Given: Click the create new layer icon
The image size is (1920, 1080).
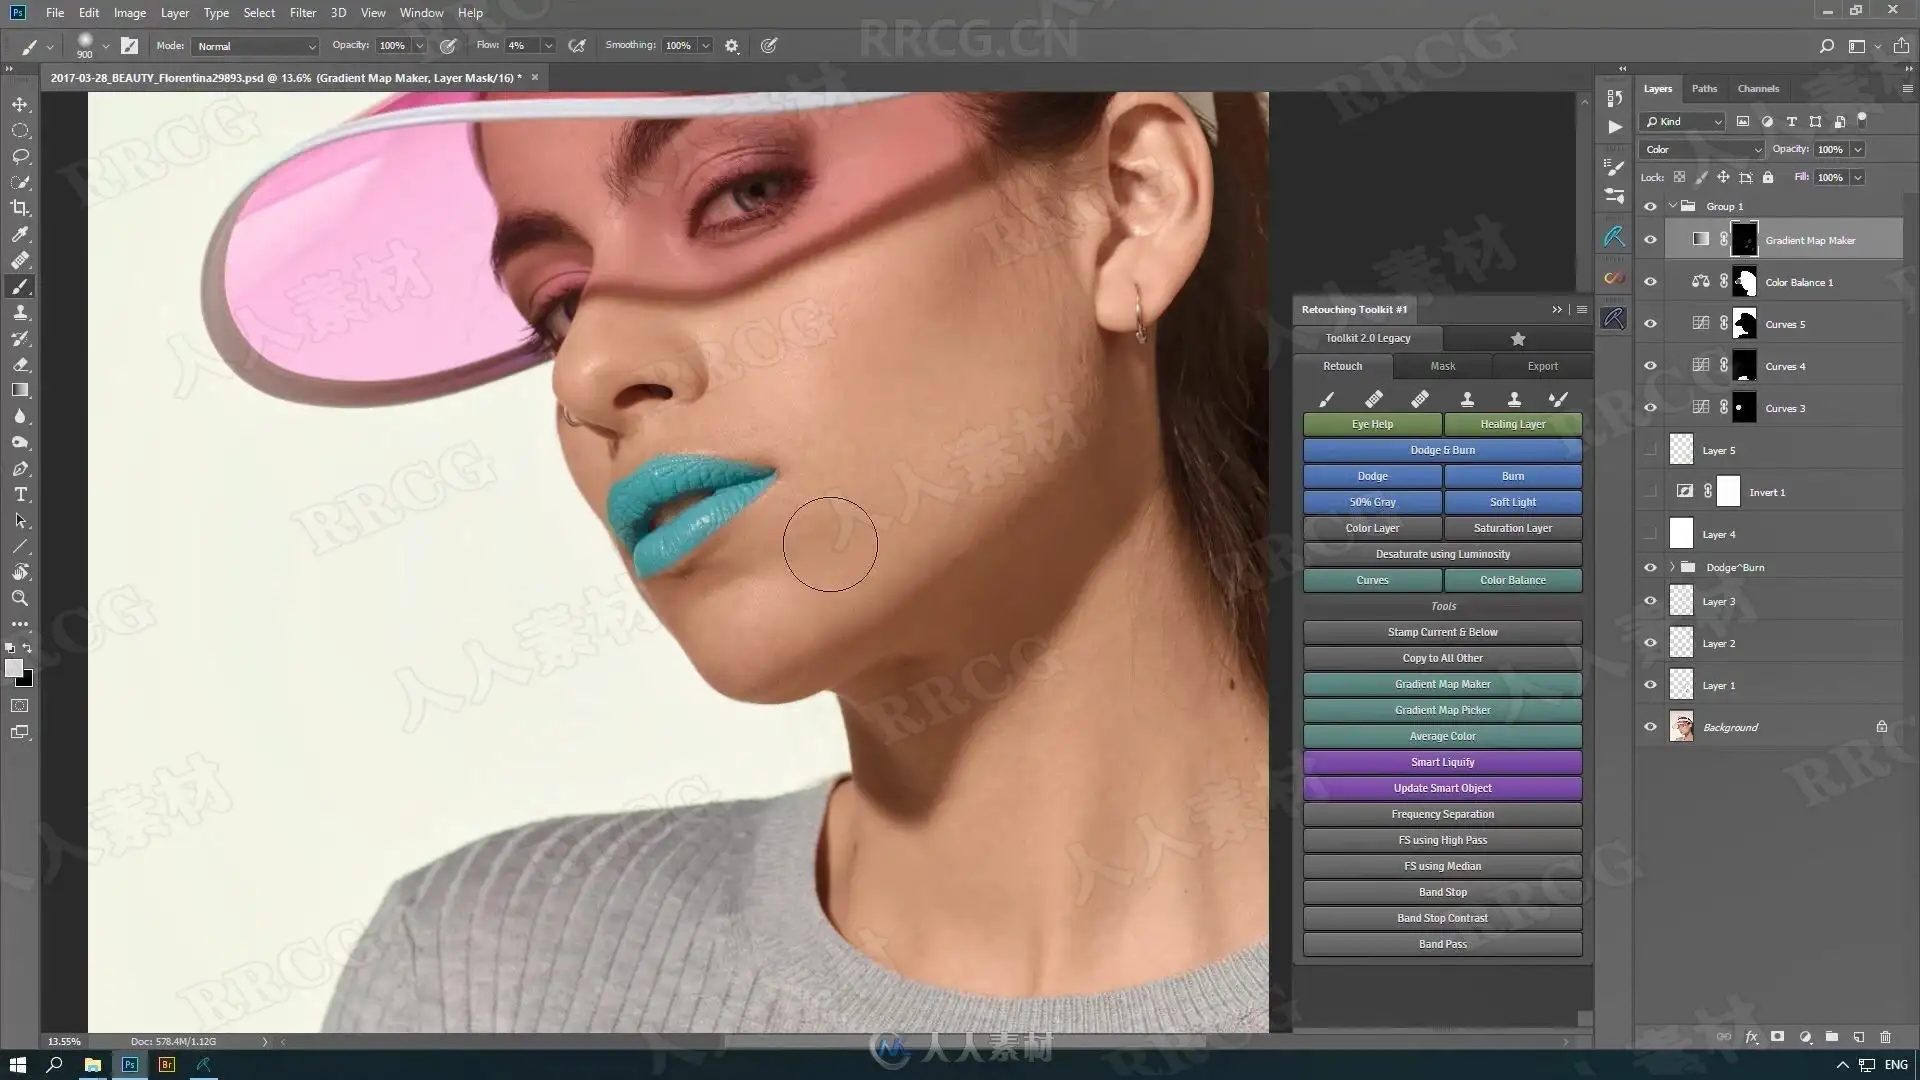Looking at the screenshot, I should tap(1858, 1037).
